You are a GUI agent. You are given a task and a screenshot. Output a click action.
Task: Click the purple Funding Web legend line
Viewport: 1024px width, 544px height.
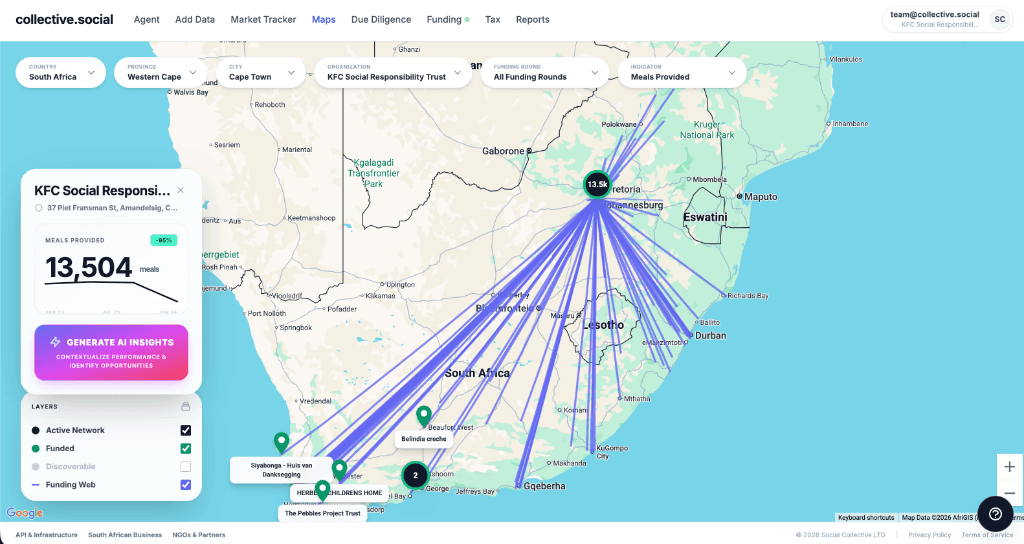tap(36, 485)
